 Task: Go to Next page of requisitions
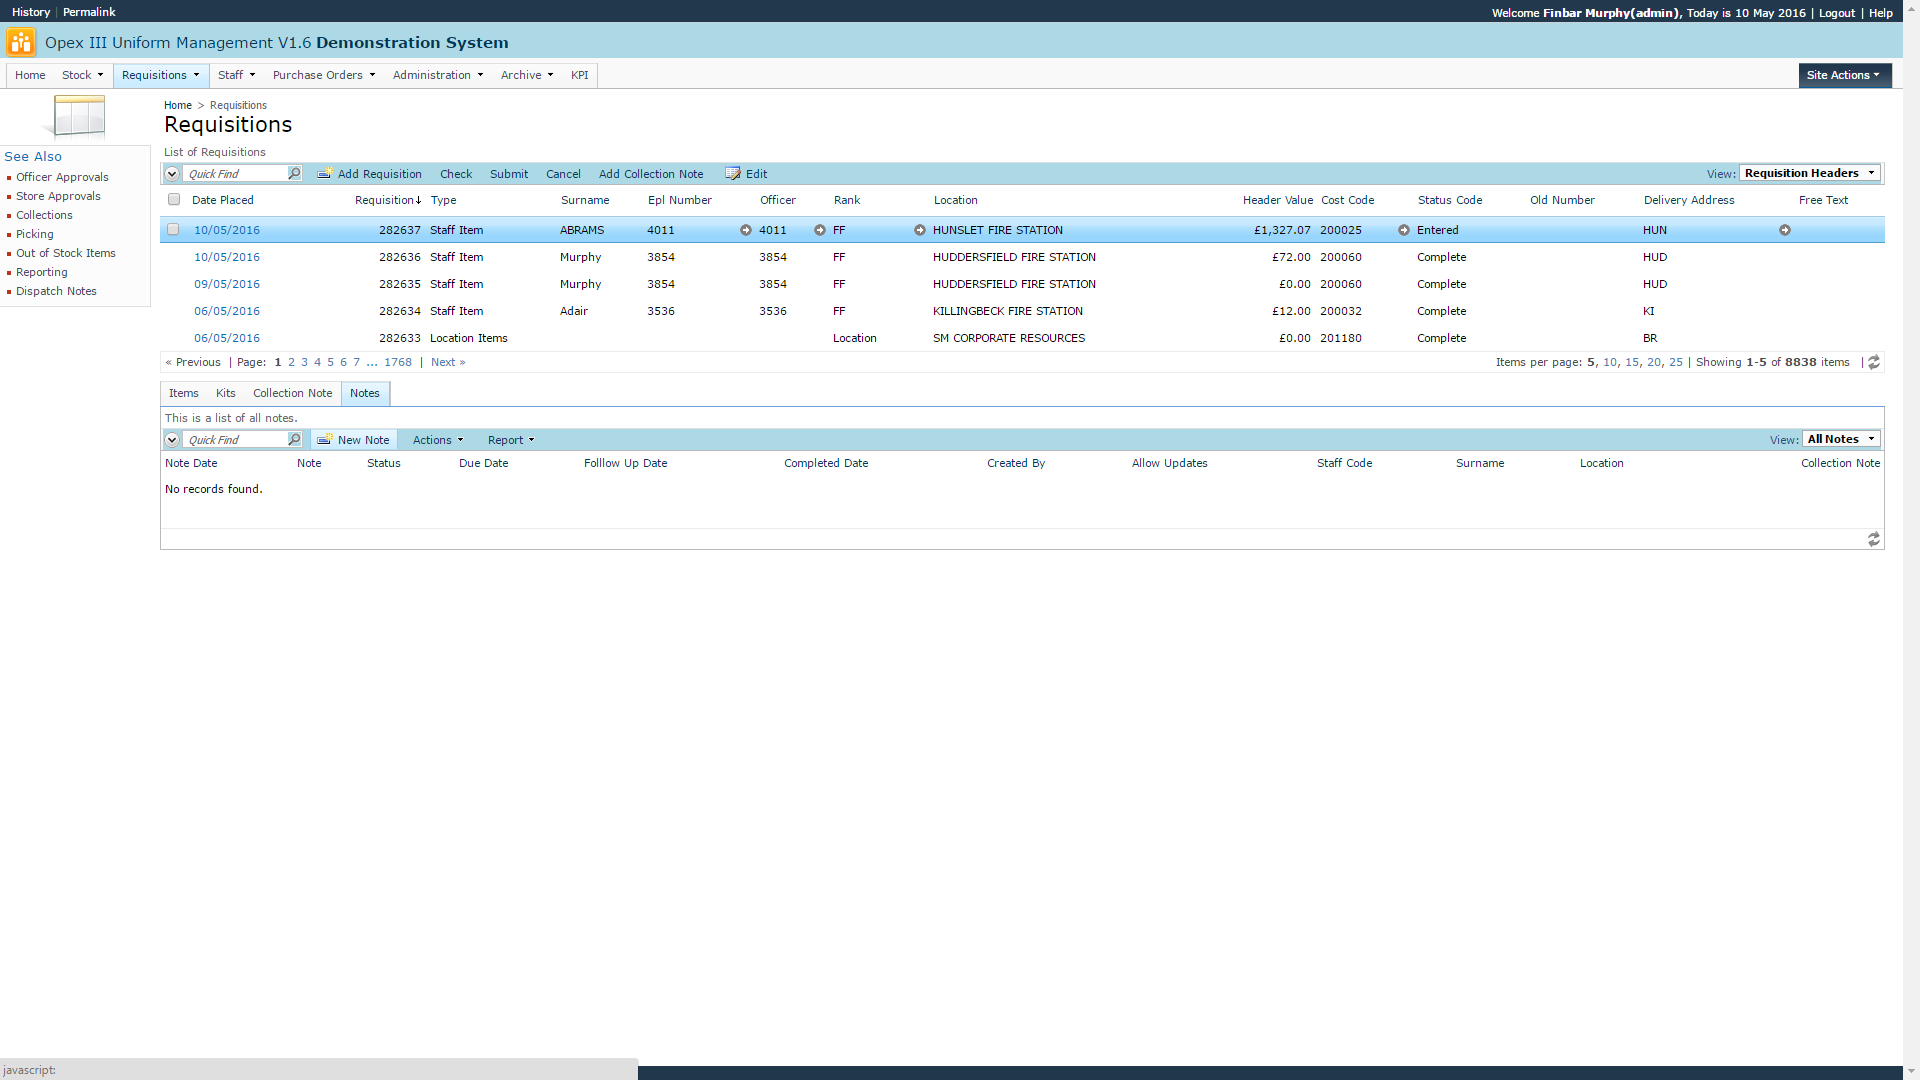[x=447, y=362]
